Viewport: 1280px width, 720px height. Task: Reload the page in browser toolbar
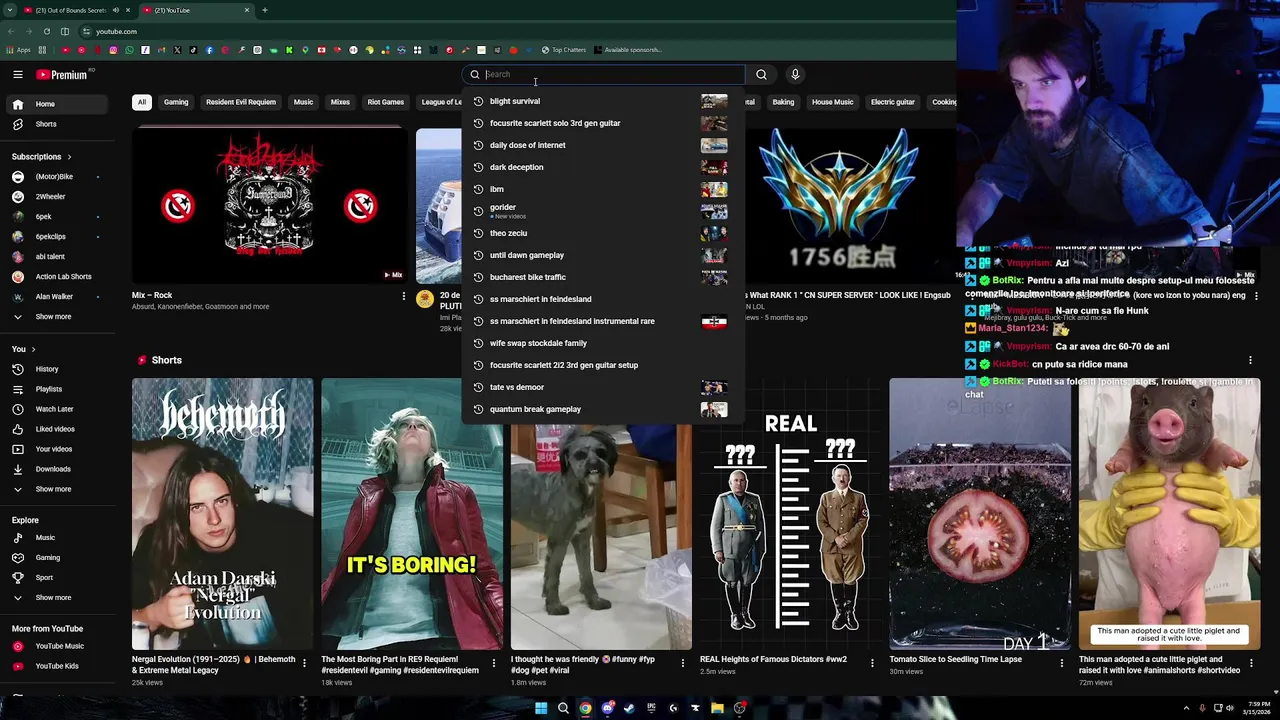[46, 31]
